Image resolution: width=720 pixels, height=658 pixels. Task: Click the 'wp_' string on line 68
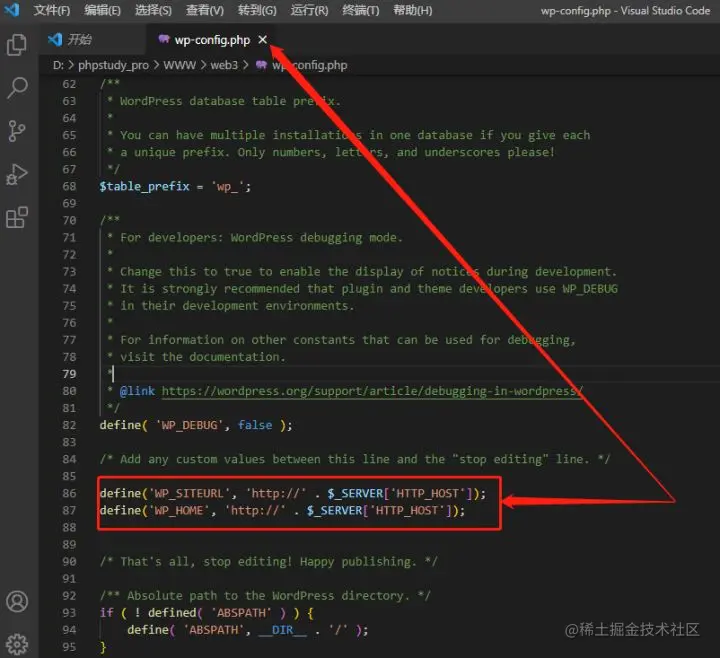tap(227, 186)
